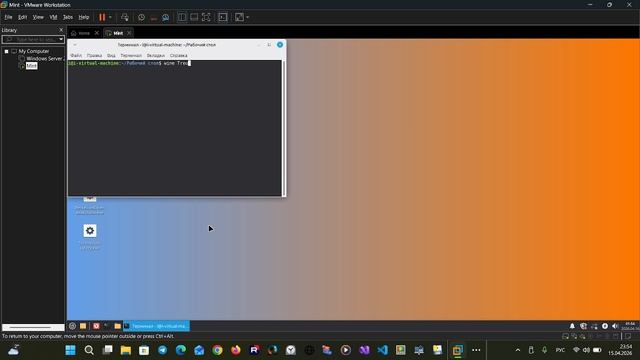Close the terminal window with blue button
This screenshot has width=640, height=360.
point(280,44)
